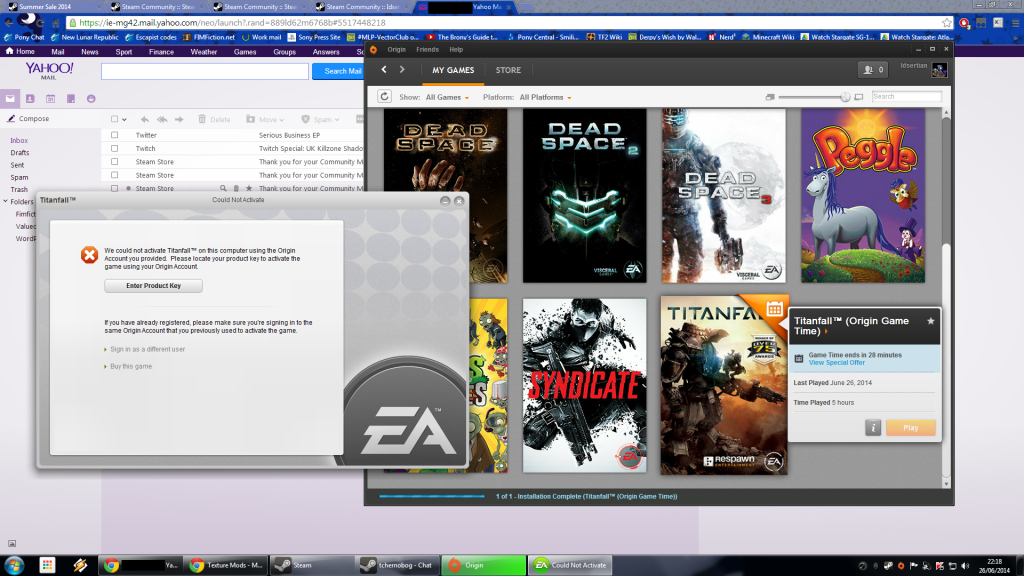
Task: Switch to the My Games tab
Action: [x=453, y=70]
